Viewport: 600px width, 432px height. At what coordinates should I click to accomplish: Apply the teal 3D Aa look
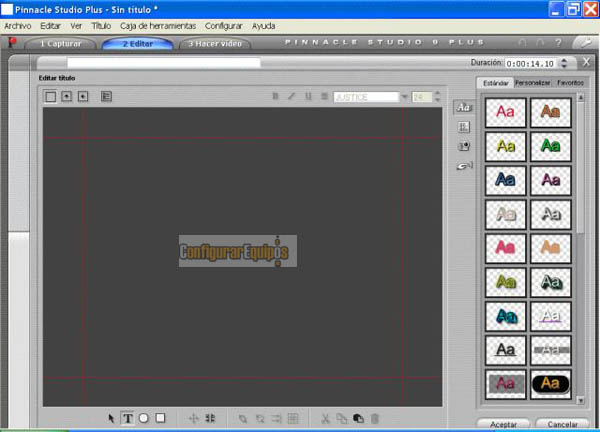click(505, 316)
